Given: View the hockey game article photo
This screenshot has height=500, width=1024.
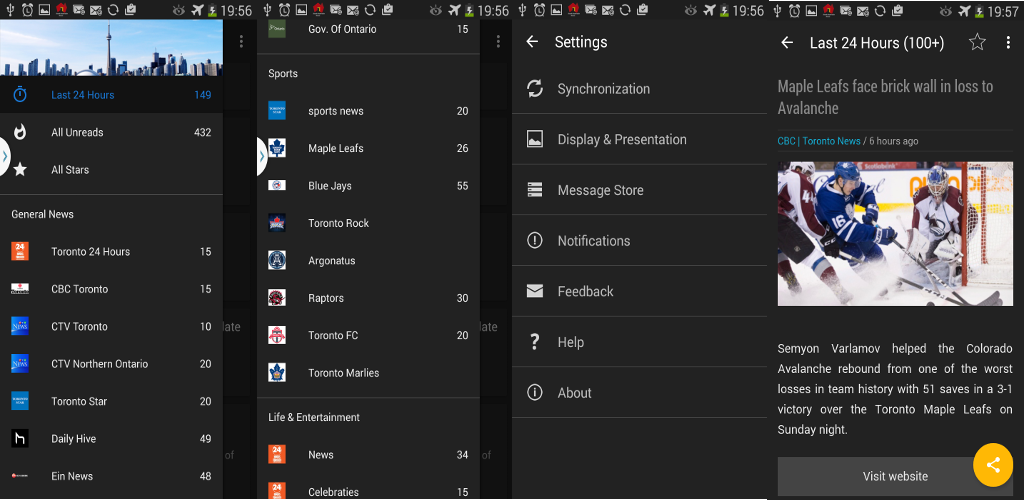Looking at the screenshot, I should pyautogui.click(x=895, y=234).
